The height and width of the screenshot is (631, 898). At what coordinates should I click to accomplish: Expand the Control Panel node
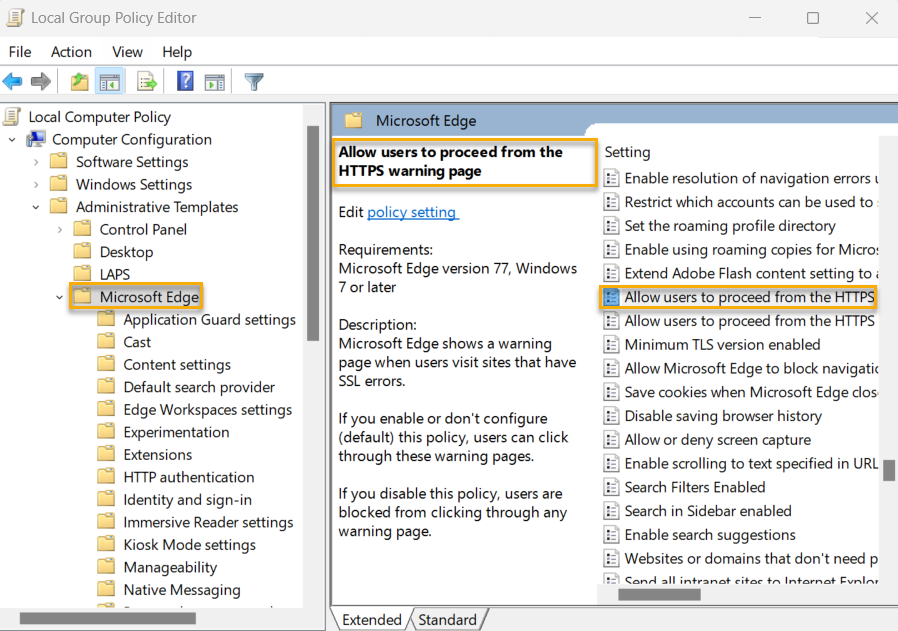click(x=58, y=229)
